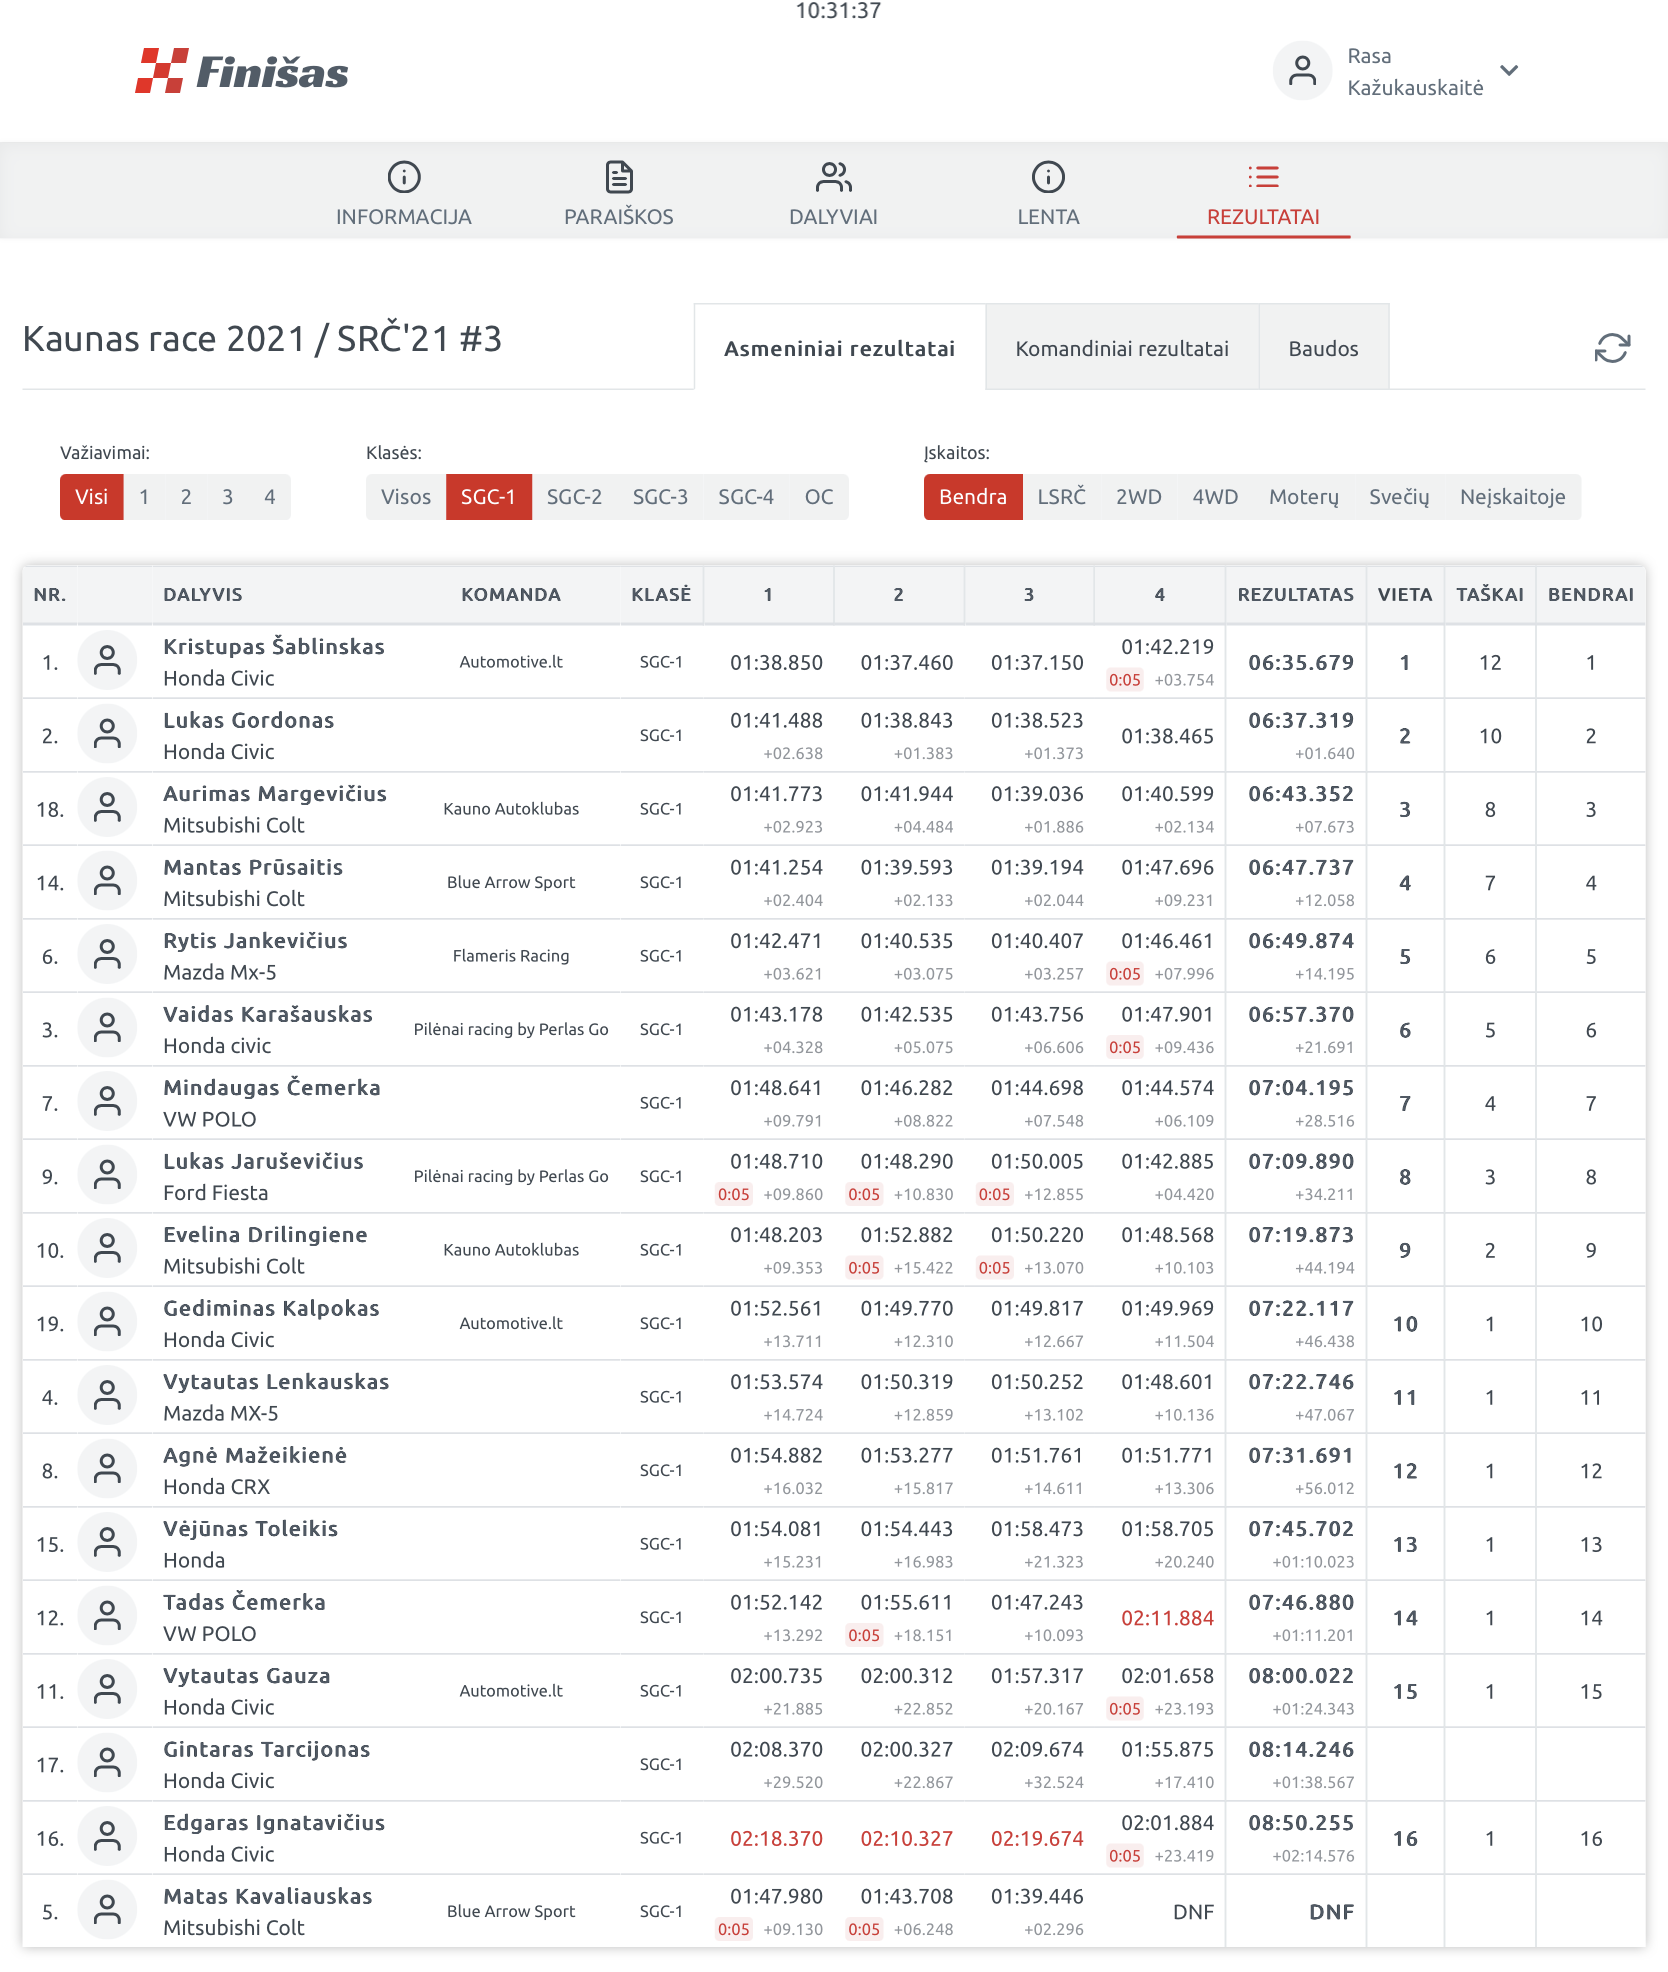Open the Rasa Kažukauskaitė user avatar

tap(1302, 71)
